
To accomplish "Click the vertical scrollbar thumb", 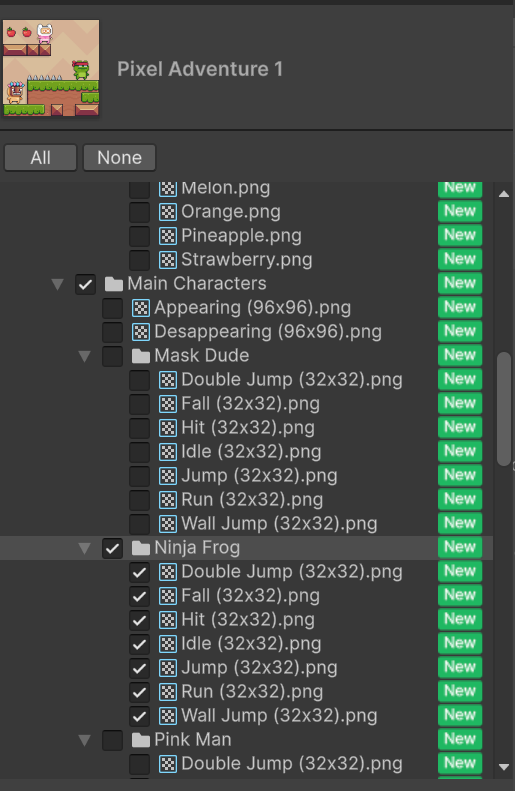I will click(503, 409).
